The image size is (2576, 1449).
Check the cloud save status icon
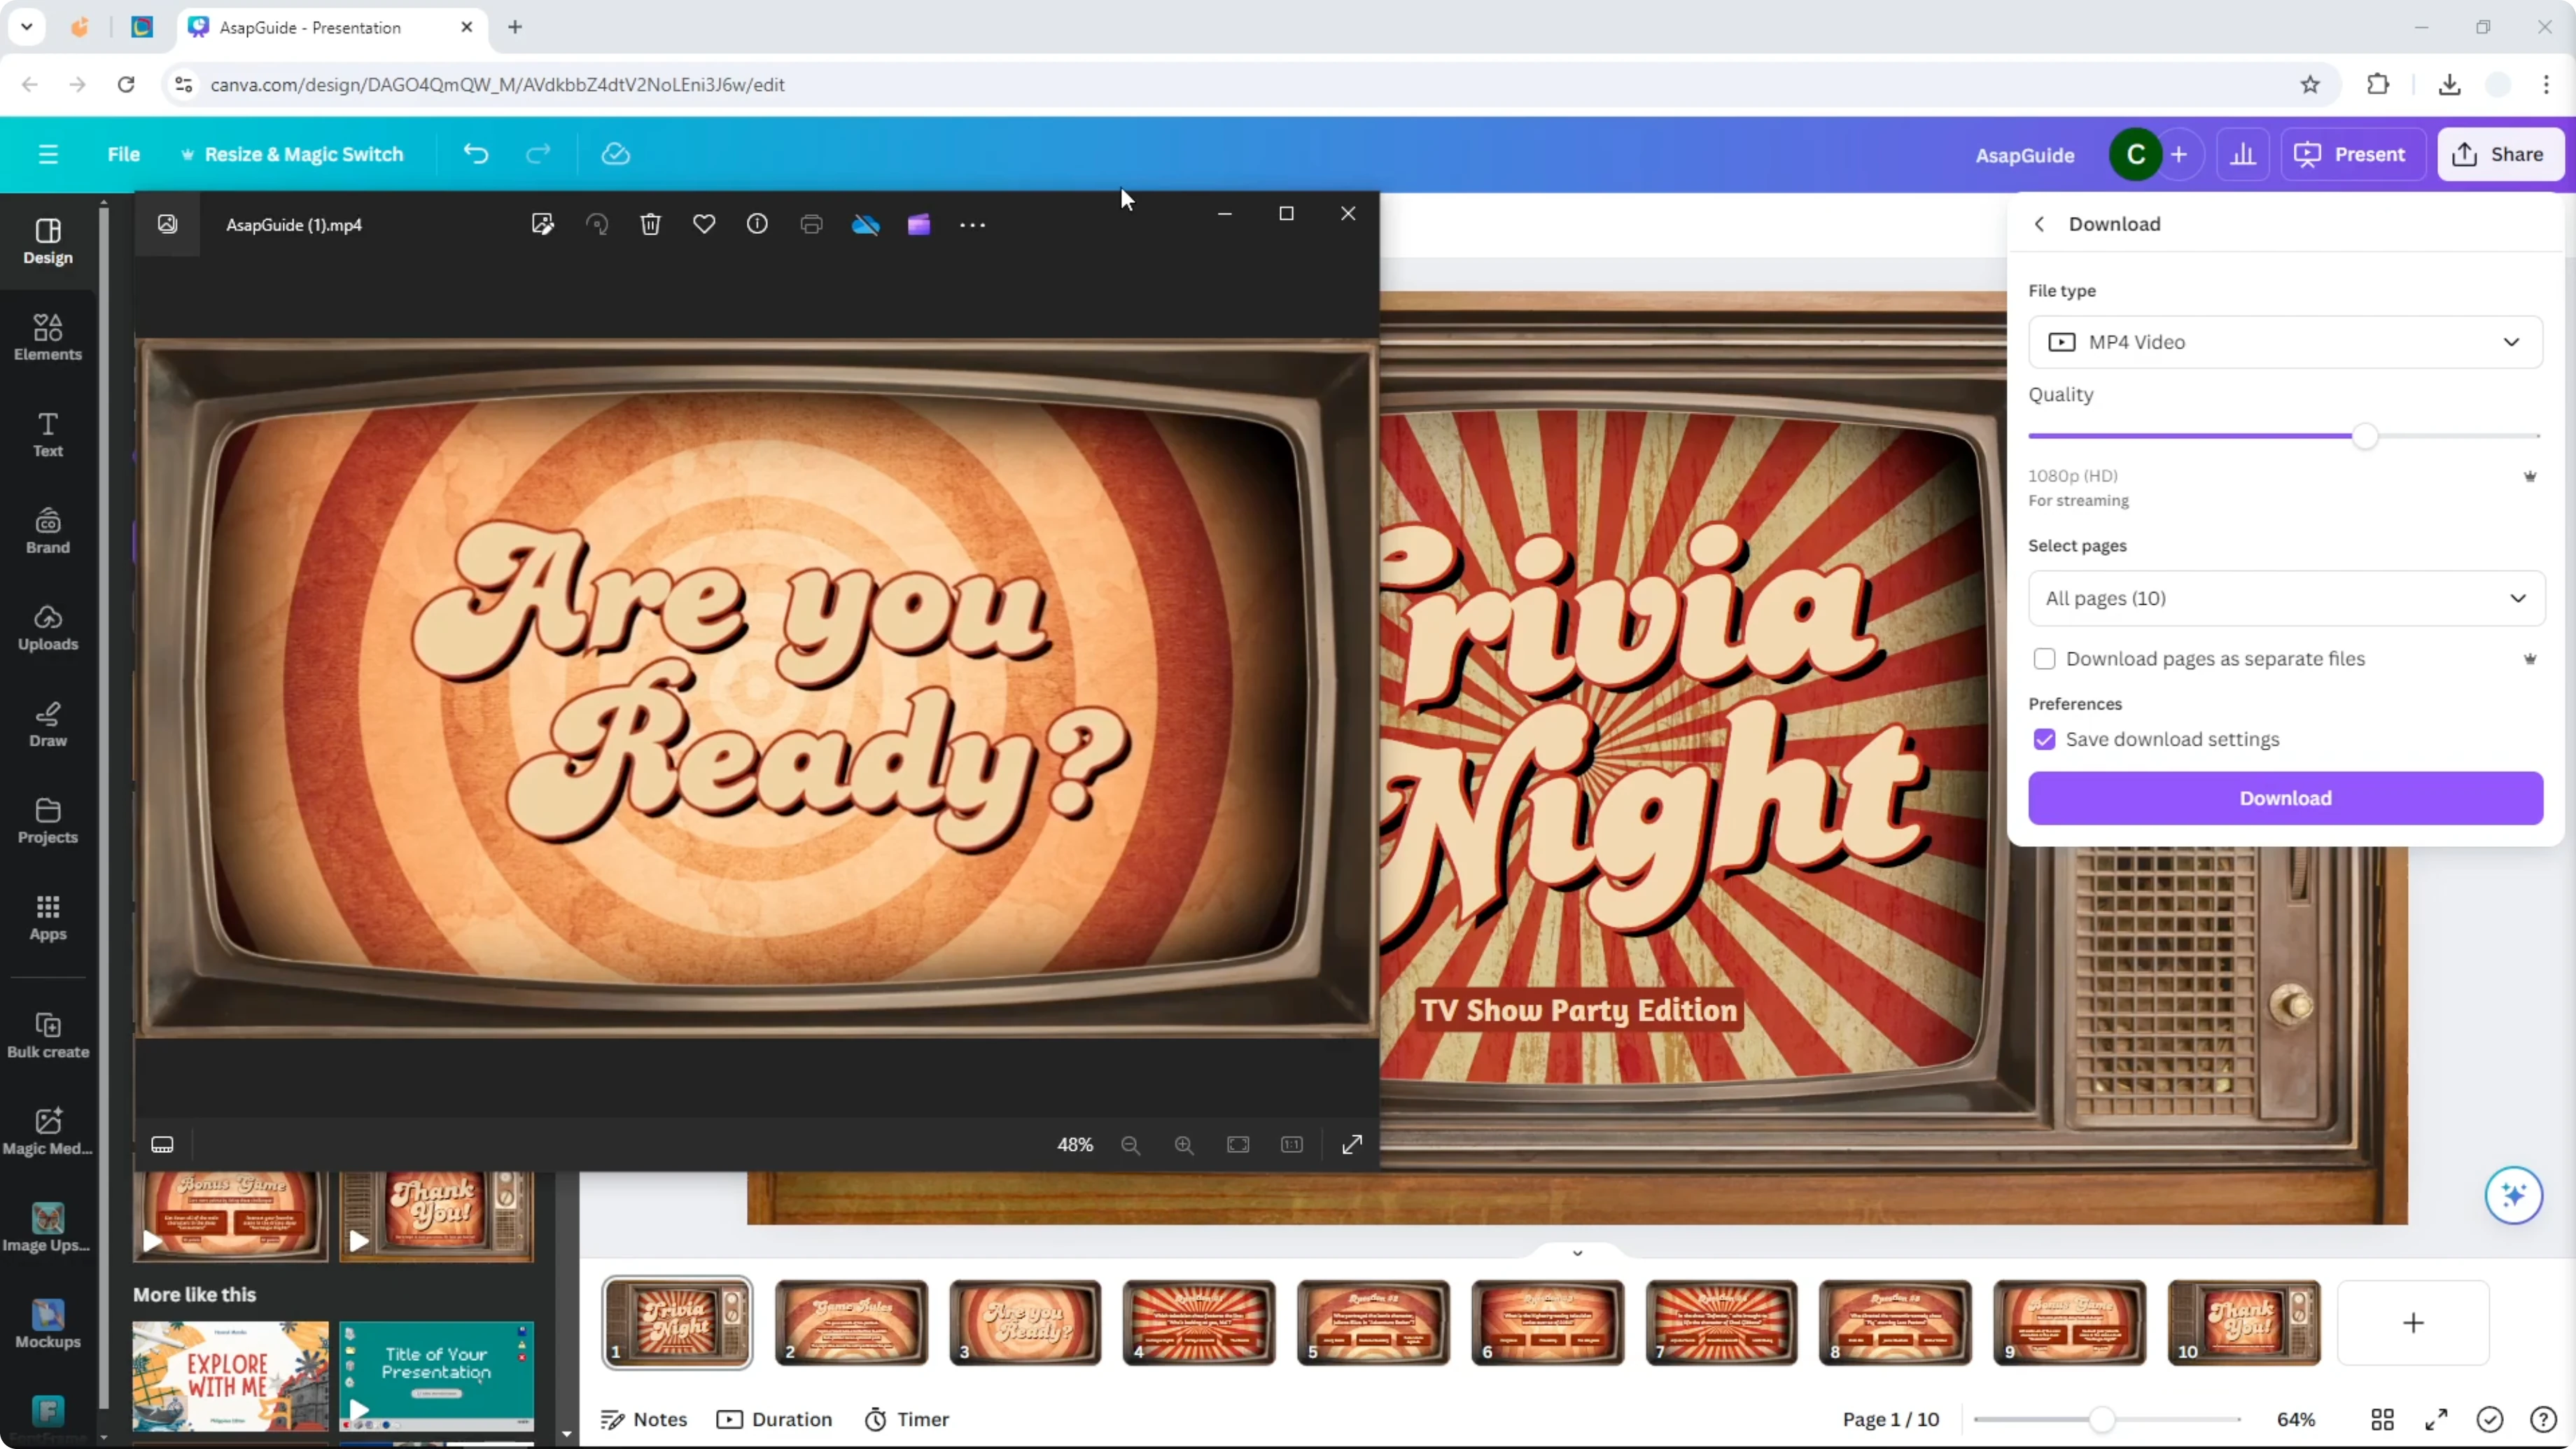click(615, 154)
